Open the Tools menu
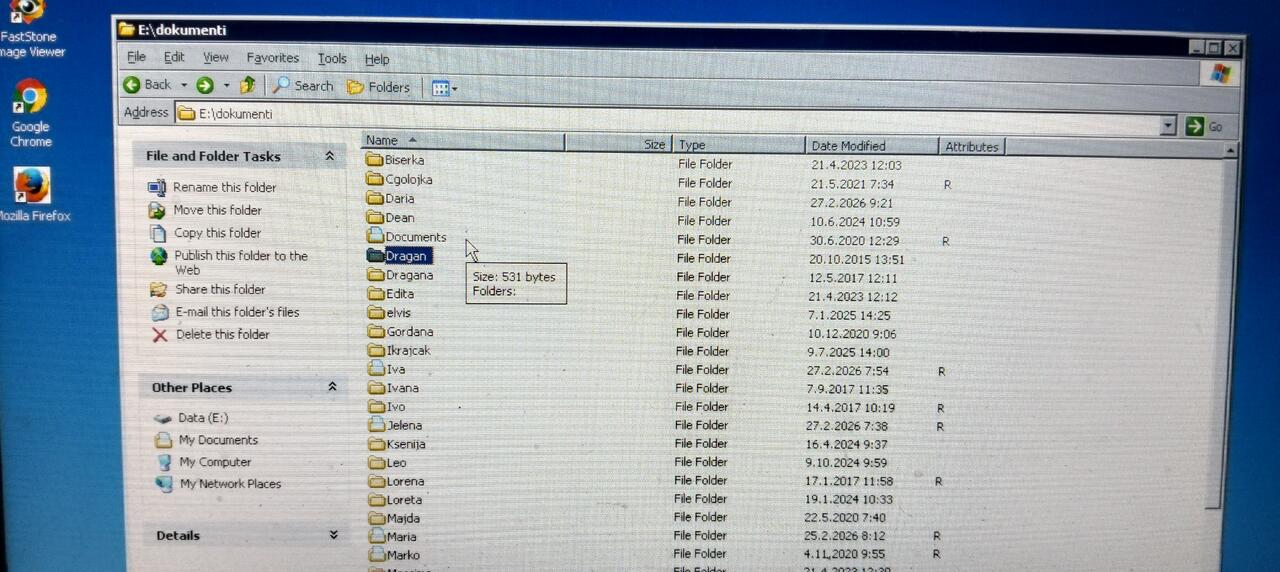The image size is (1280, 572). pos(332,59)
